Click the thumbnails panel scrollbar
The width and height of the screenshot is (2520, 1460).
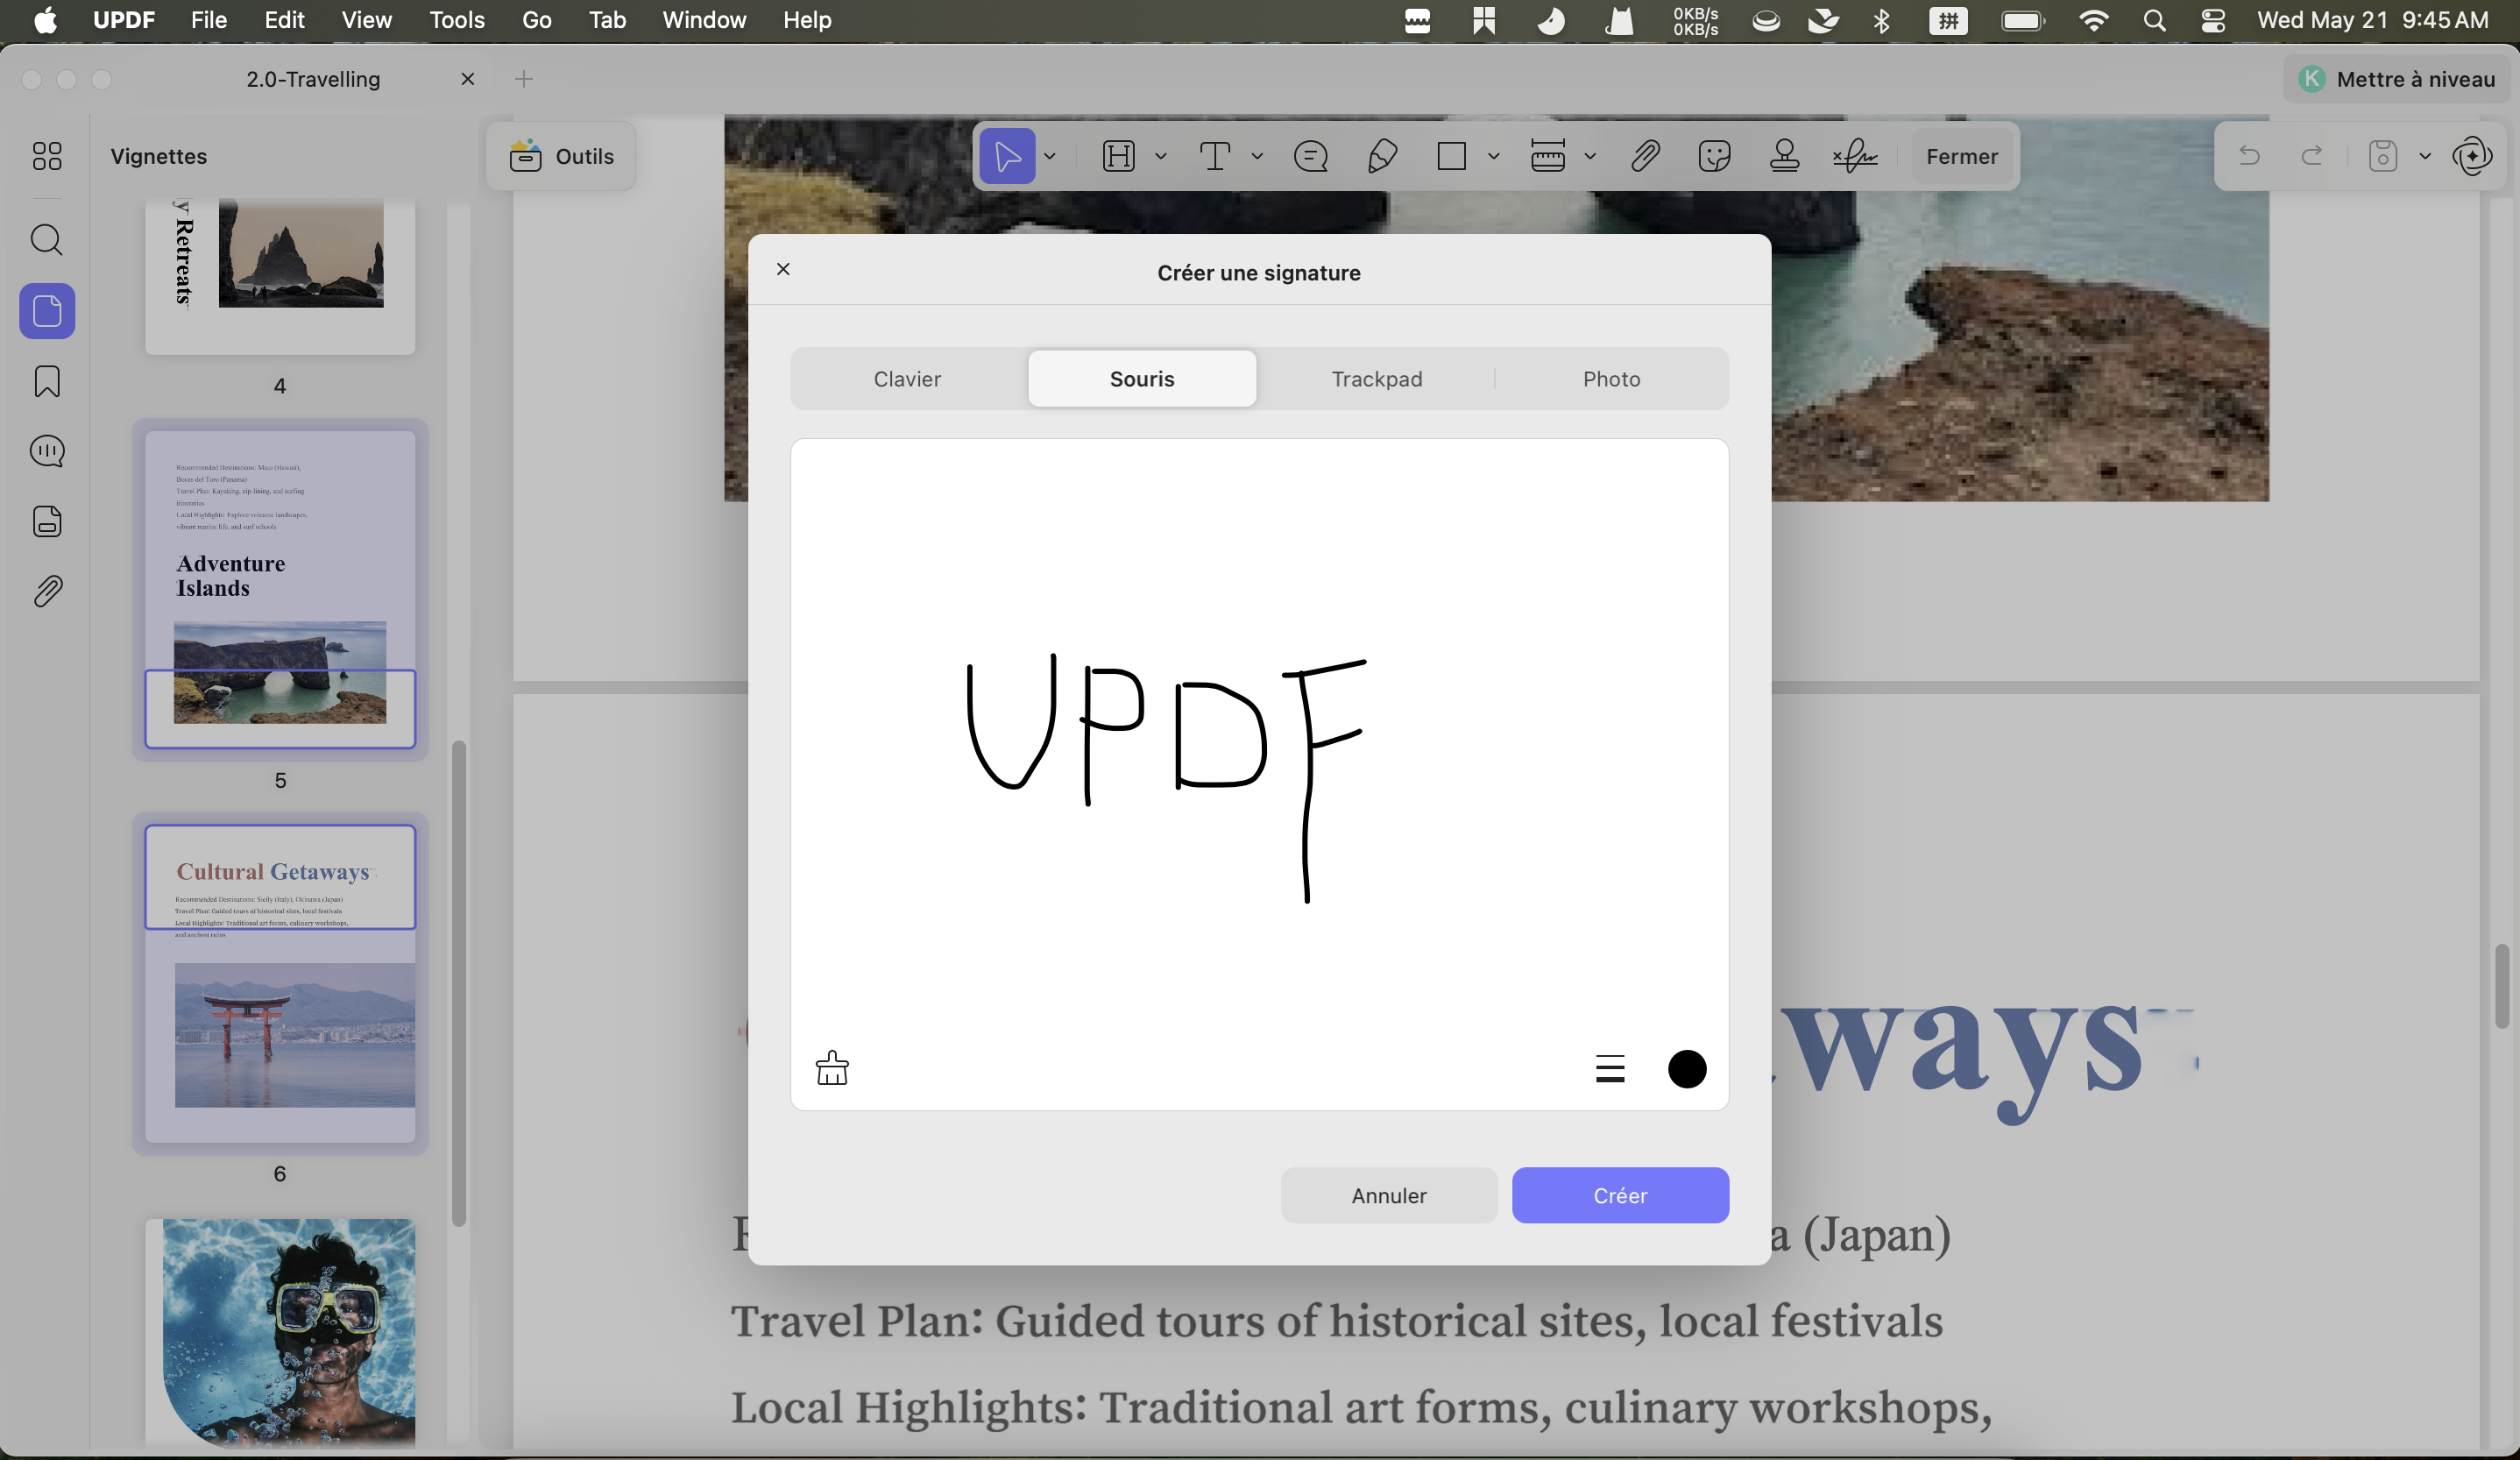tap(459, 983)
